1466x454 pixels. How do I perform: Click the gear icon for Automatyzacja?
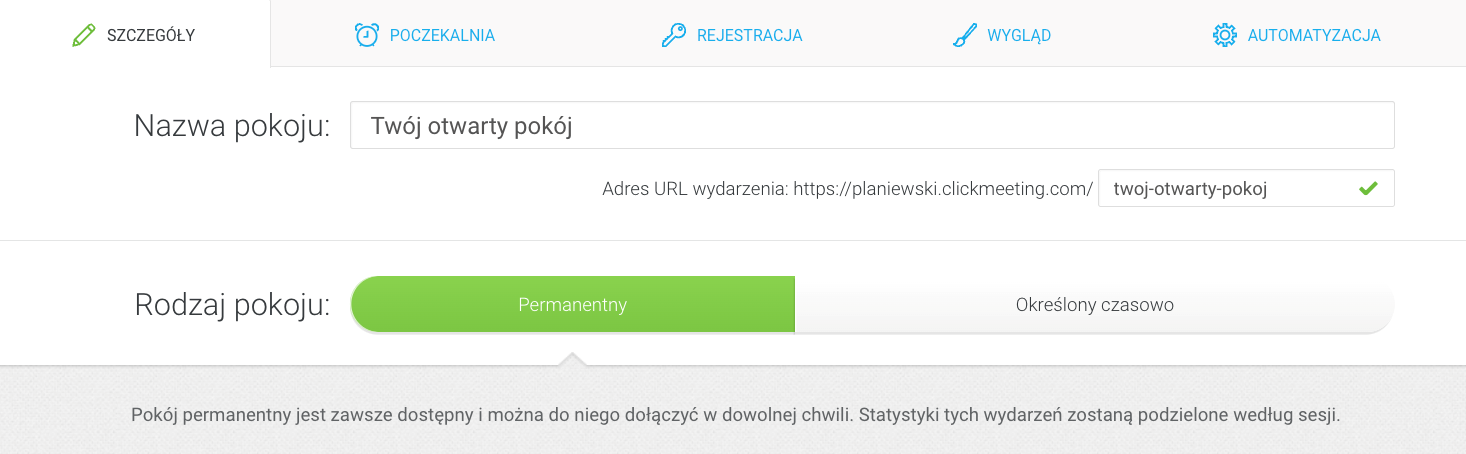[1224, 36]
